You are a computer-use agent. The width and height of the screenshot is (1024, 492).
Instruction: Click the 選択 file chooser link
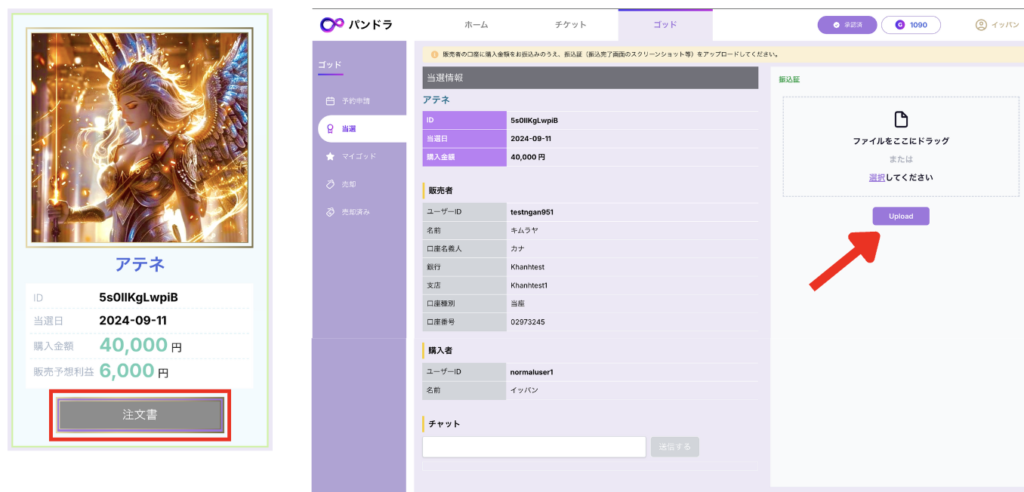[877, 177]
